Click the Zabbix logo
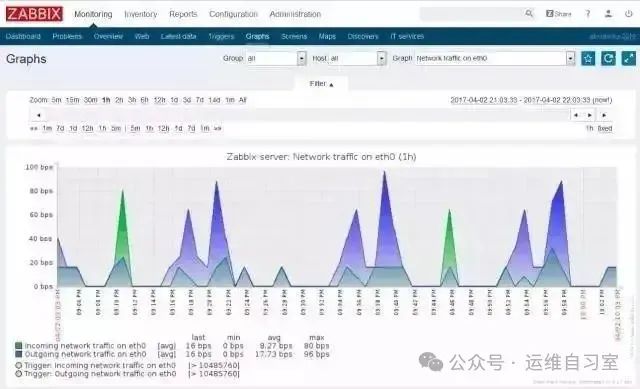The width and height of the screenshot is (640, 389). point(34,14)
